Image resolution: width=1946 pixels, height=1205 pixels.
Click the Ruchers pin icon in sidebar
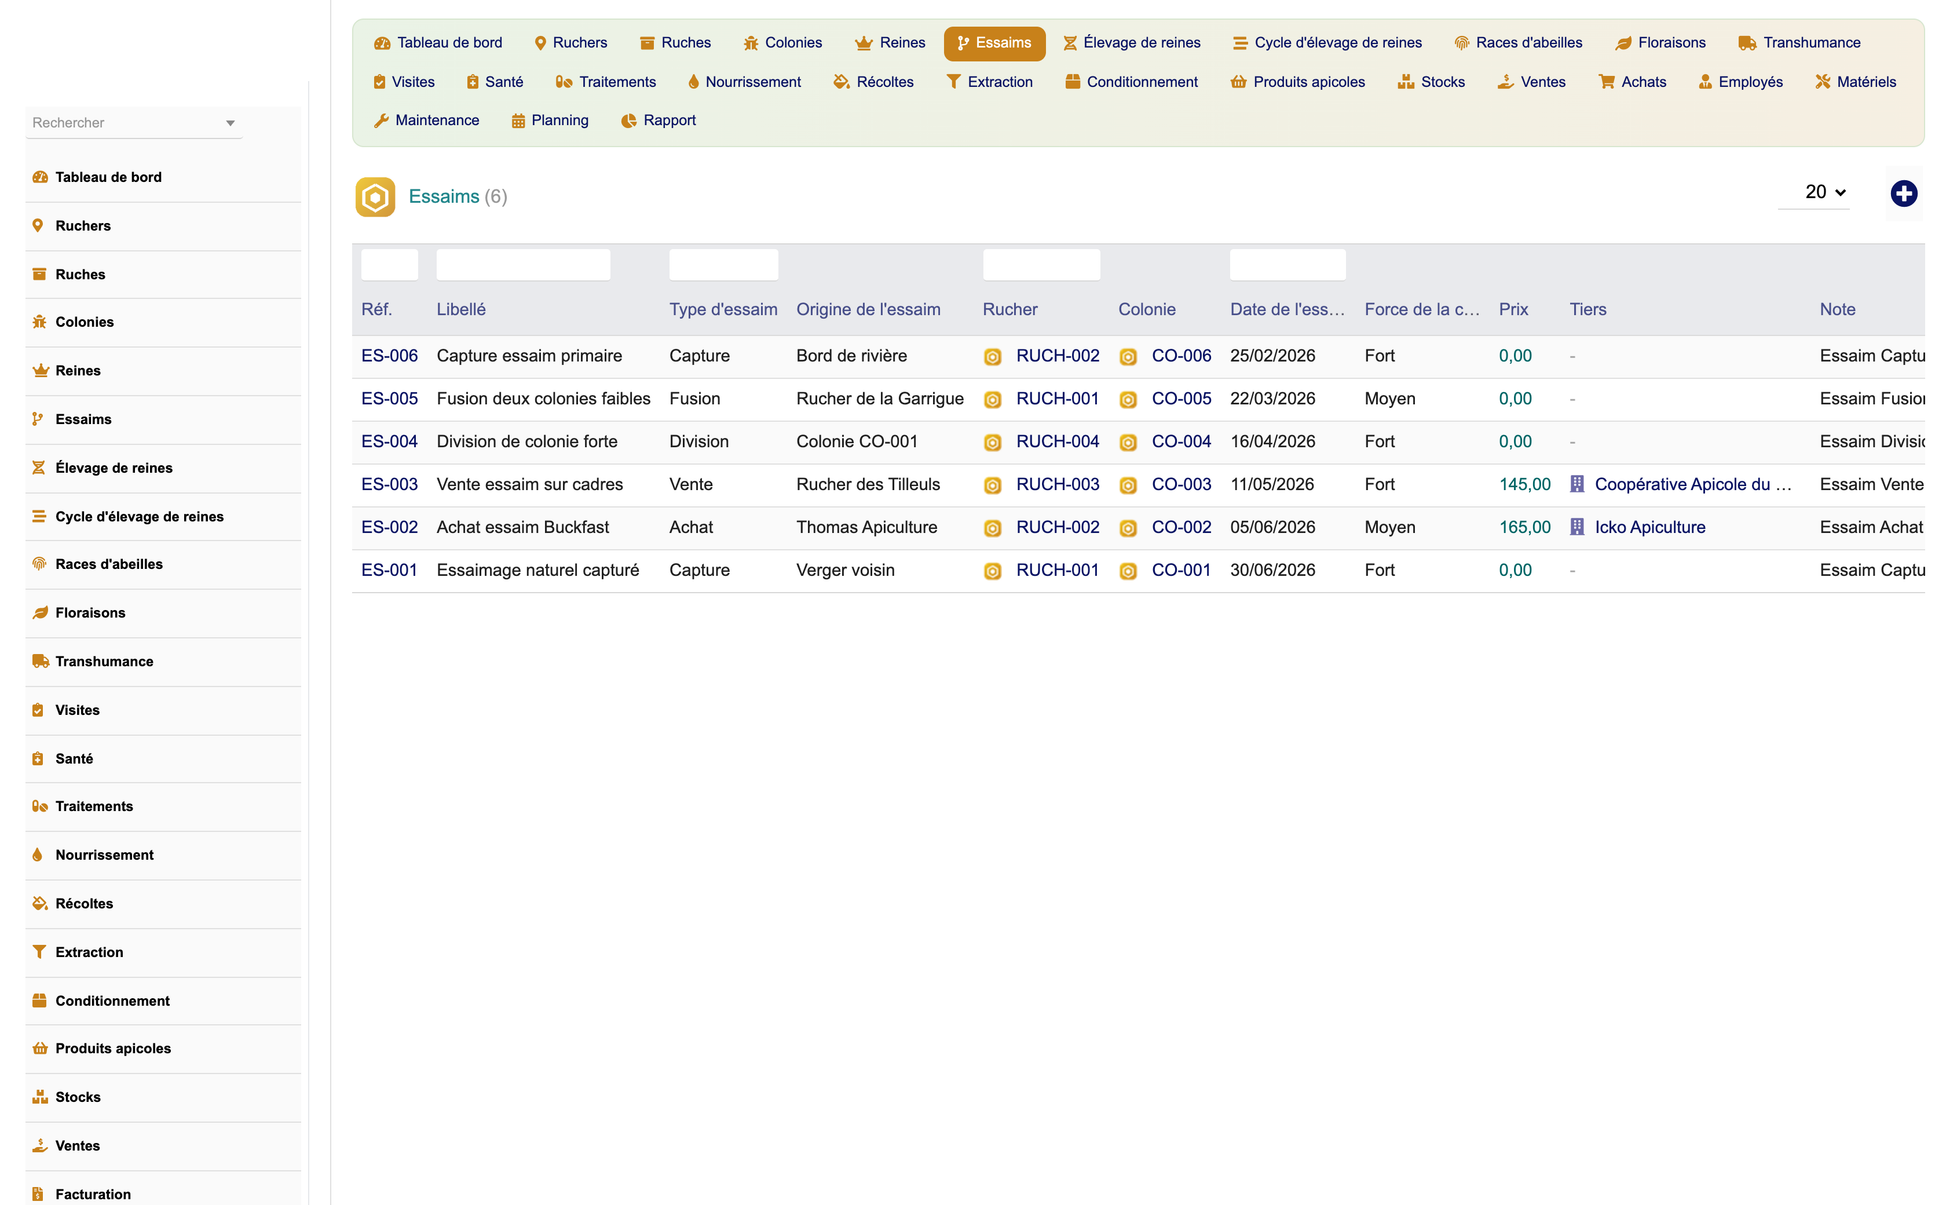38,226
